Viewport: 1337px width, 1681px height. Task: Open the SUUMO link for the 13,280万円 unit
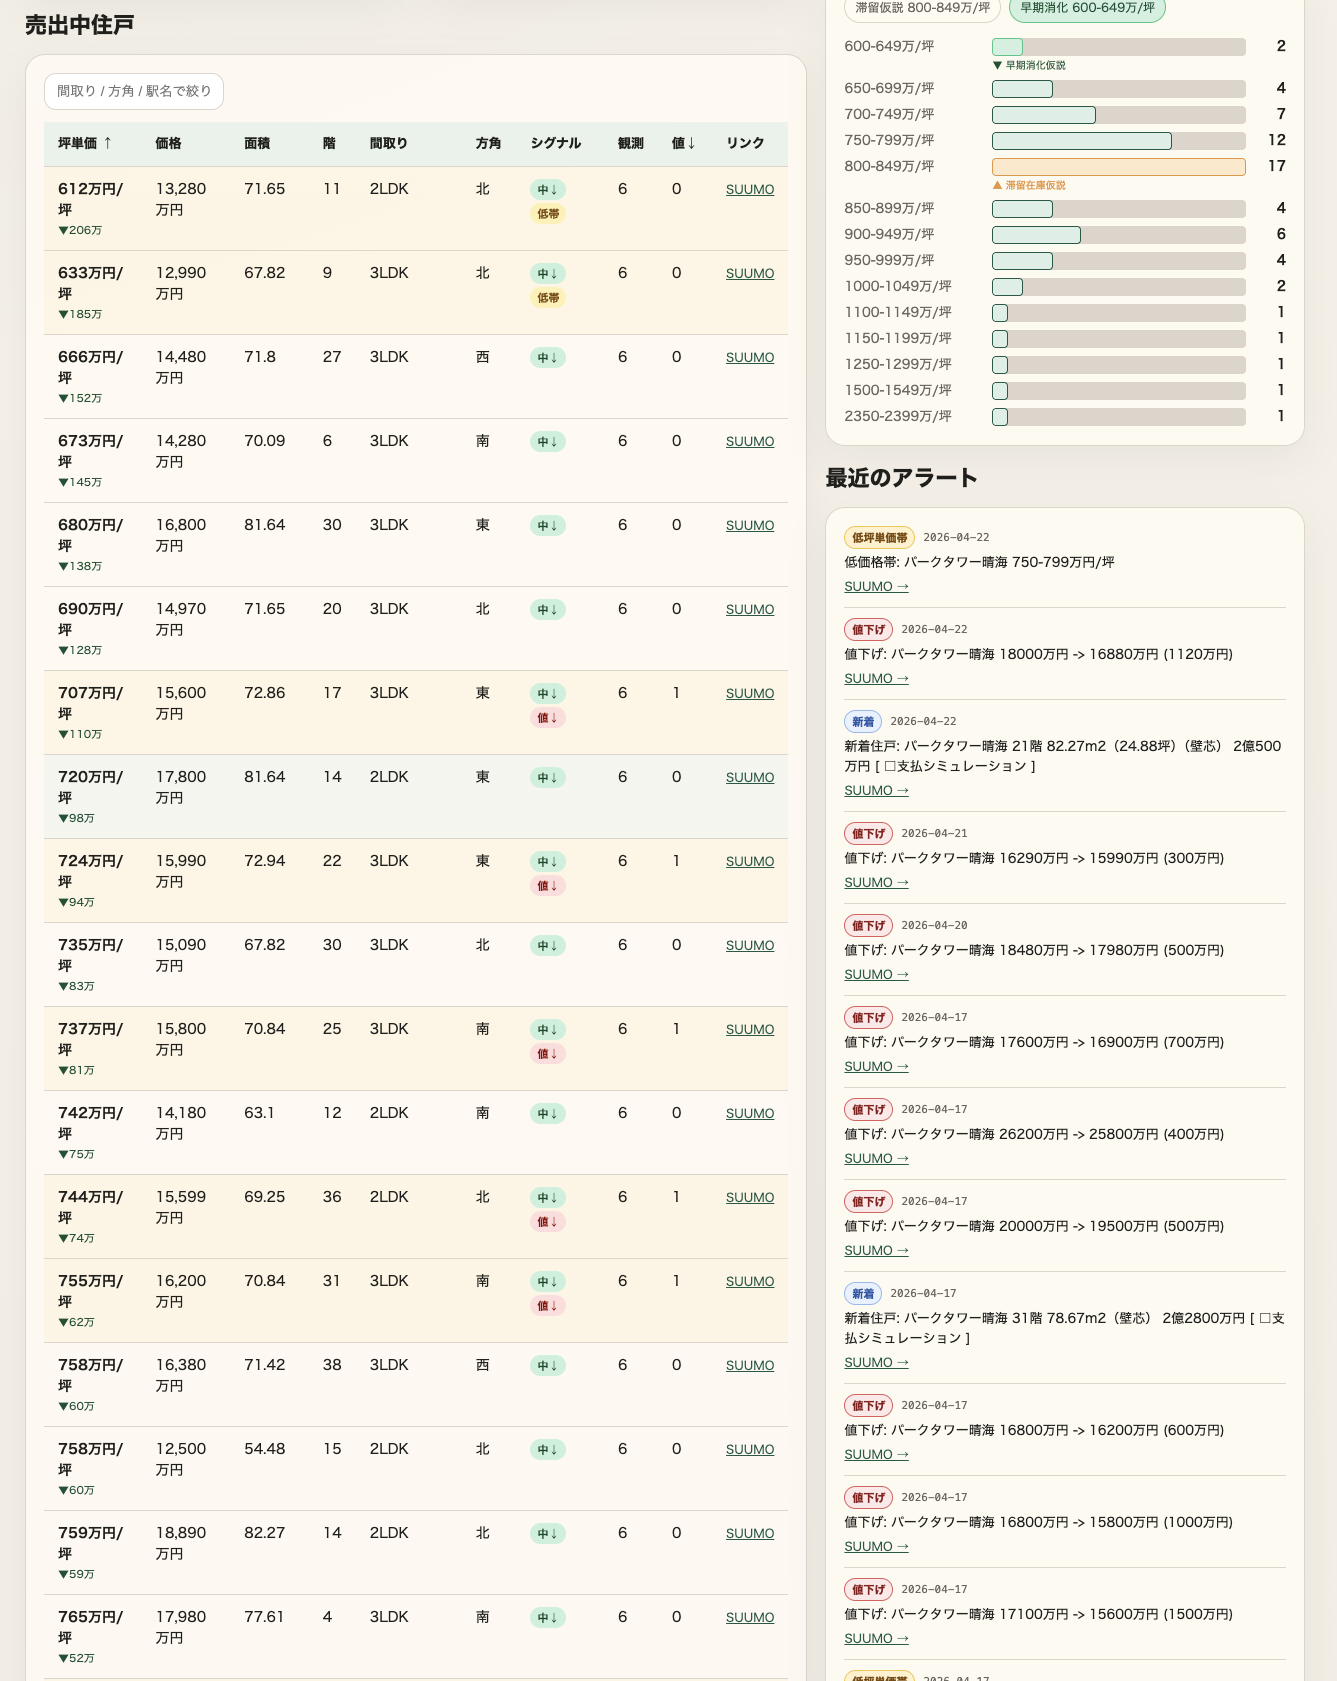coord(749,190)
